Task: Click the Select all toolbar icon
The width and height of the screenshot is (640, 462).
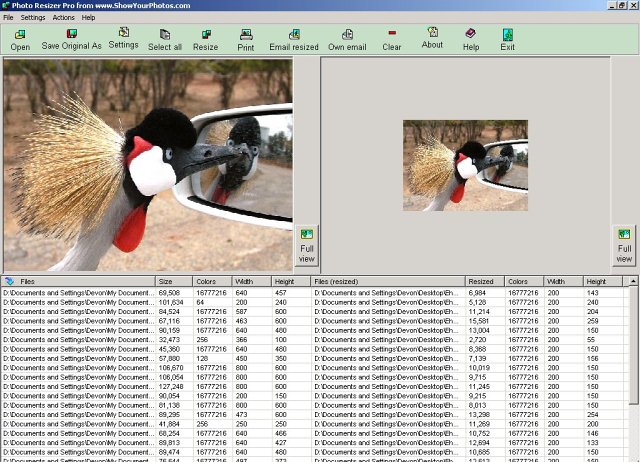Action: [165, 34]
